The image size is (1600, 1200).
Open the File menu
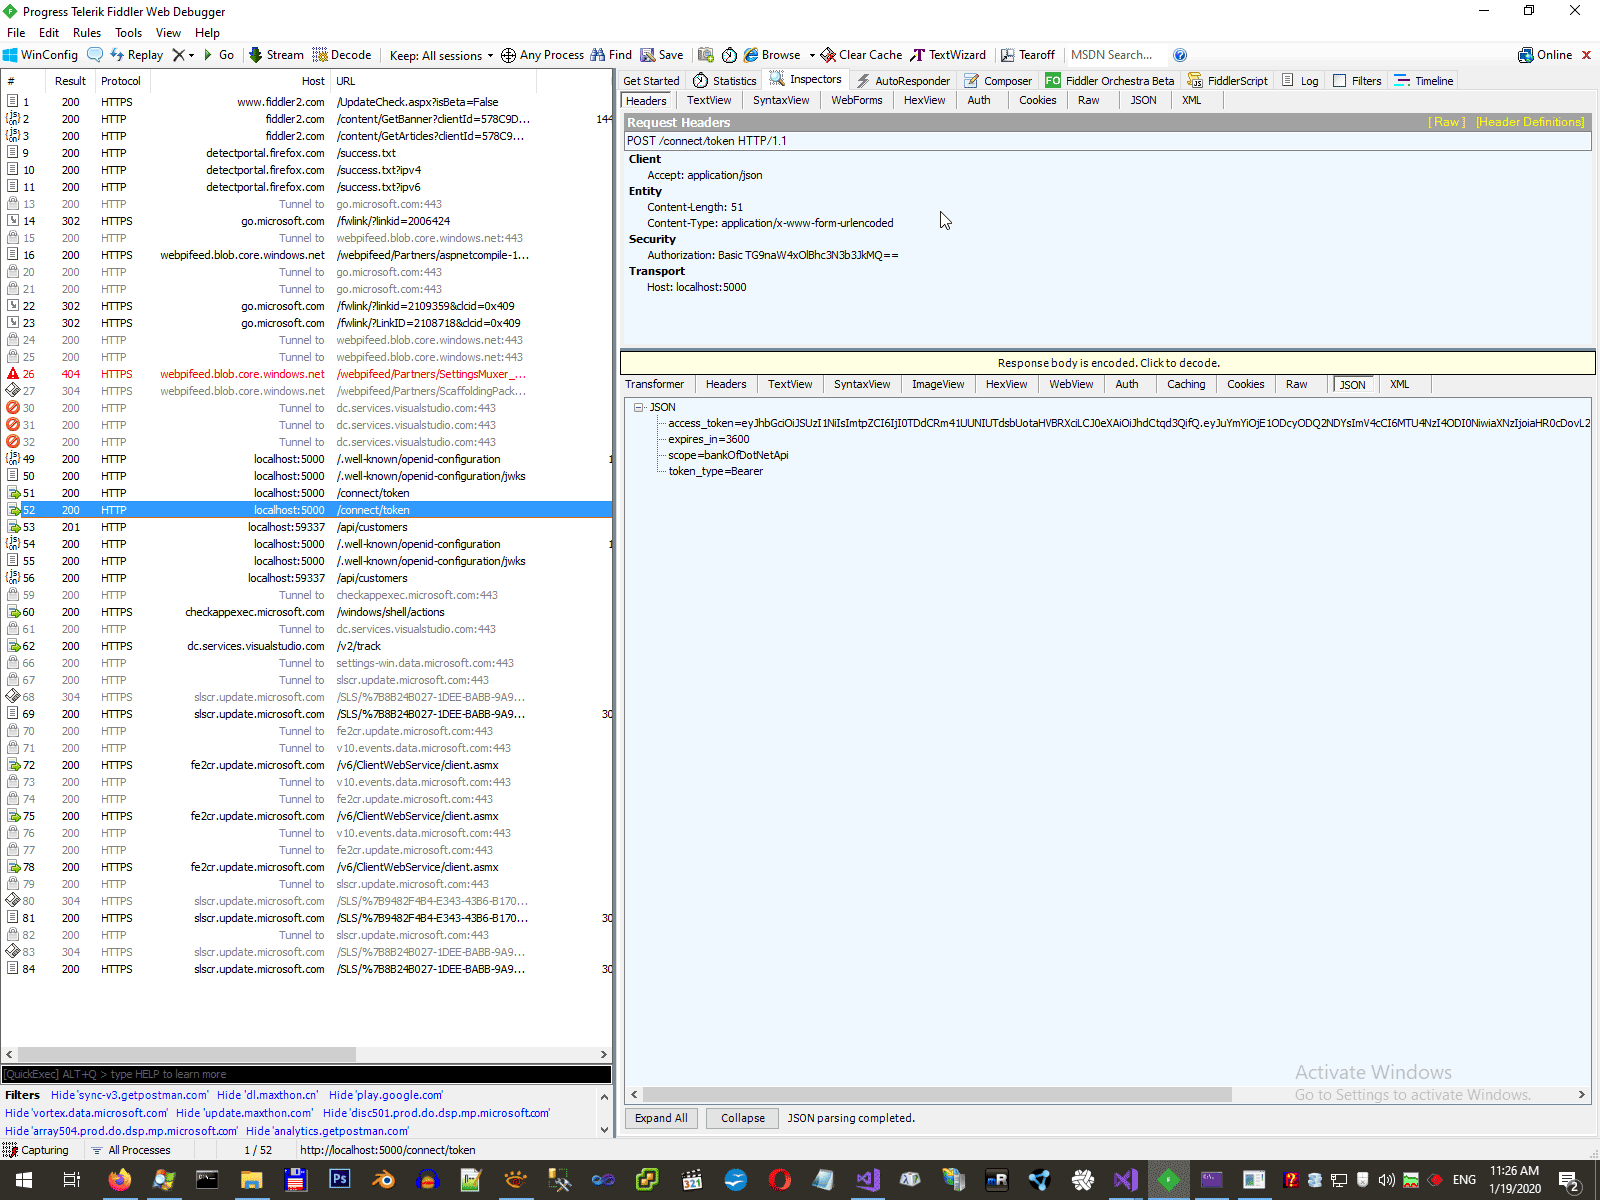coord(16,33)
